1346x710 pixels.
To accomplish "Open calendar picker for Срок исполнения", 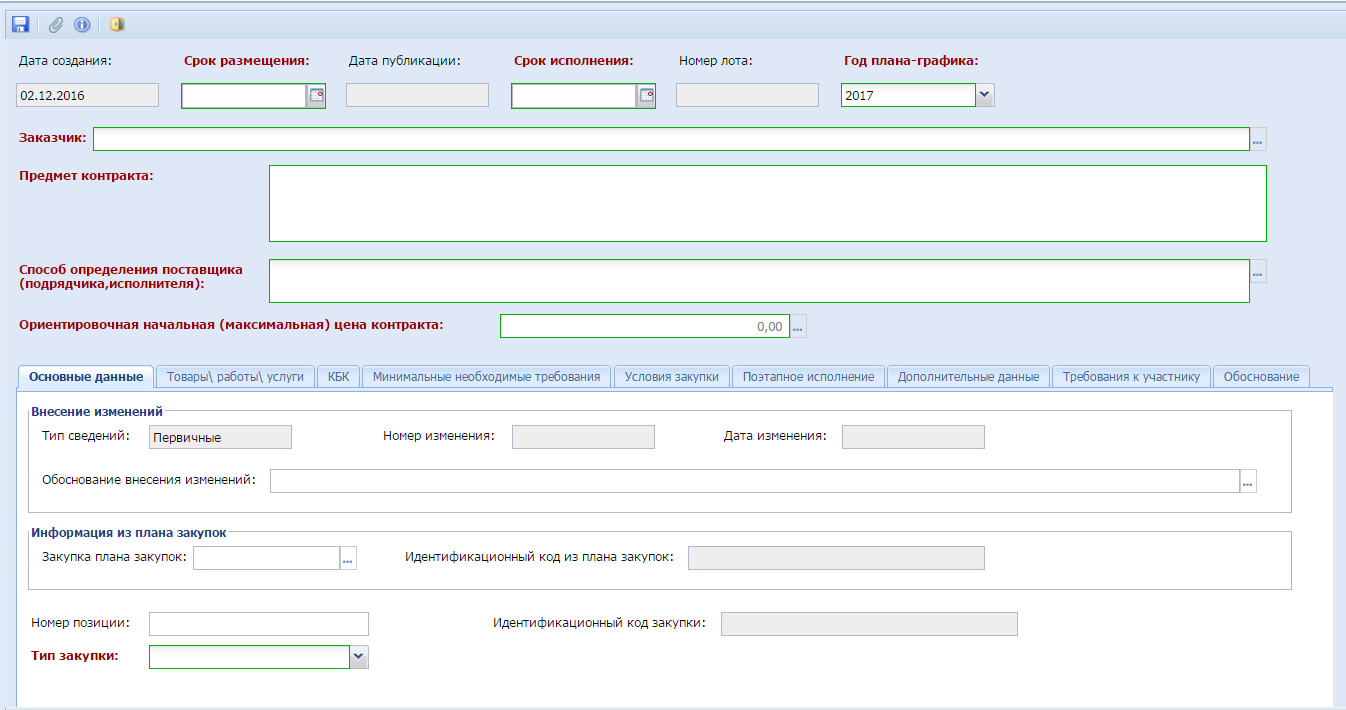I will 646,95.
